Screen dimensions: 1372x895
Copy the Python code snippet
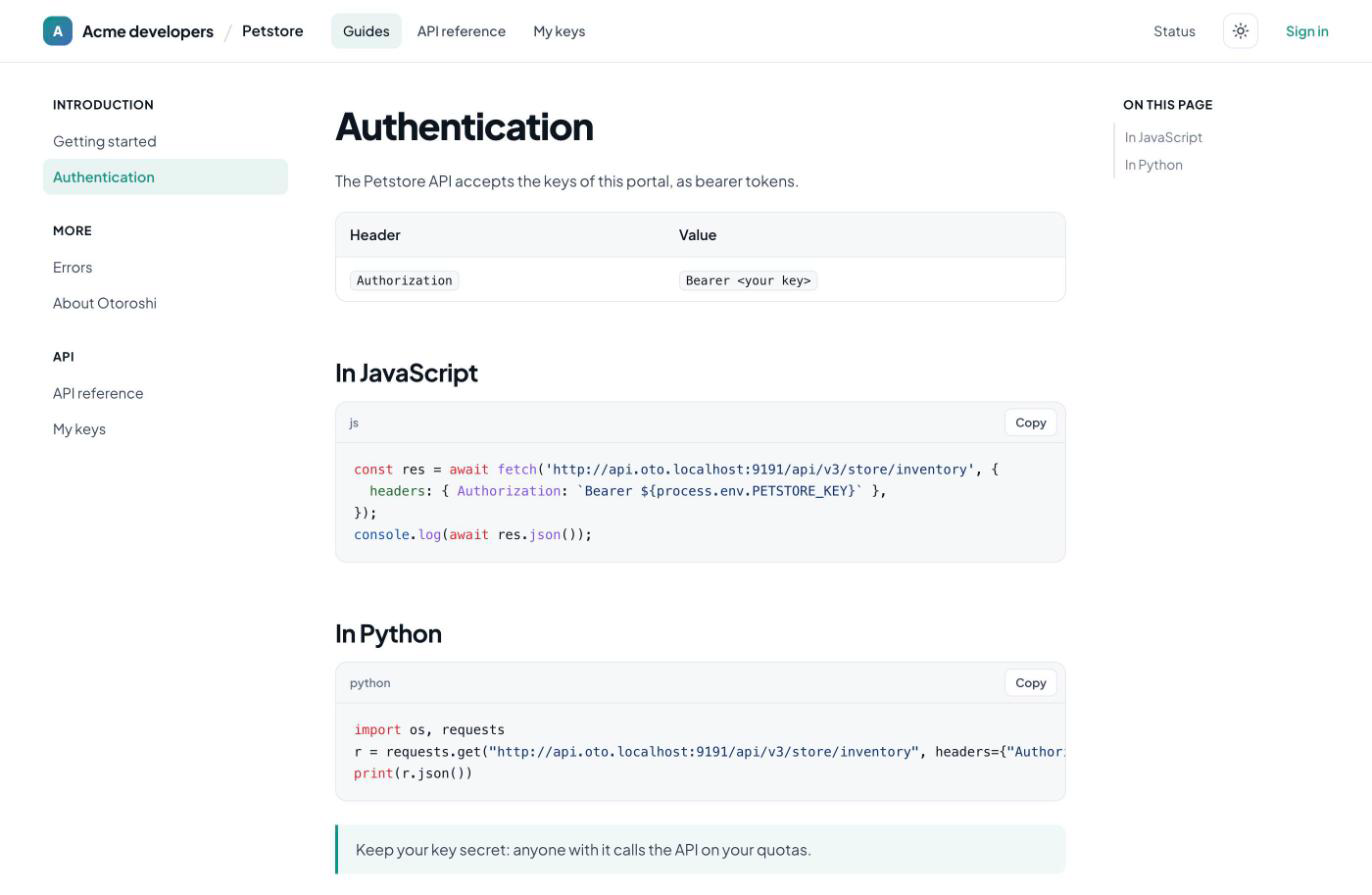1030,683
